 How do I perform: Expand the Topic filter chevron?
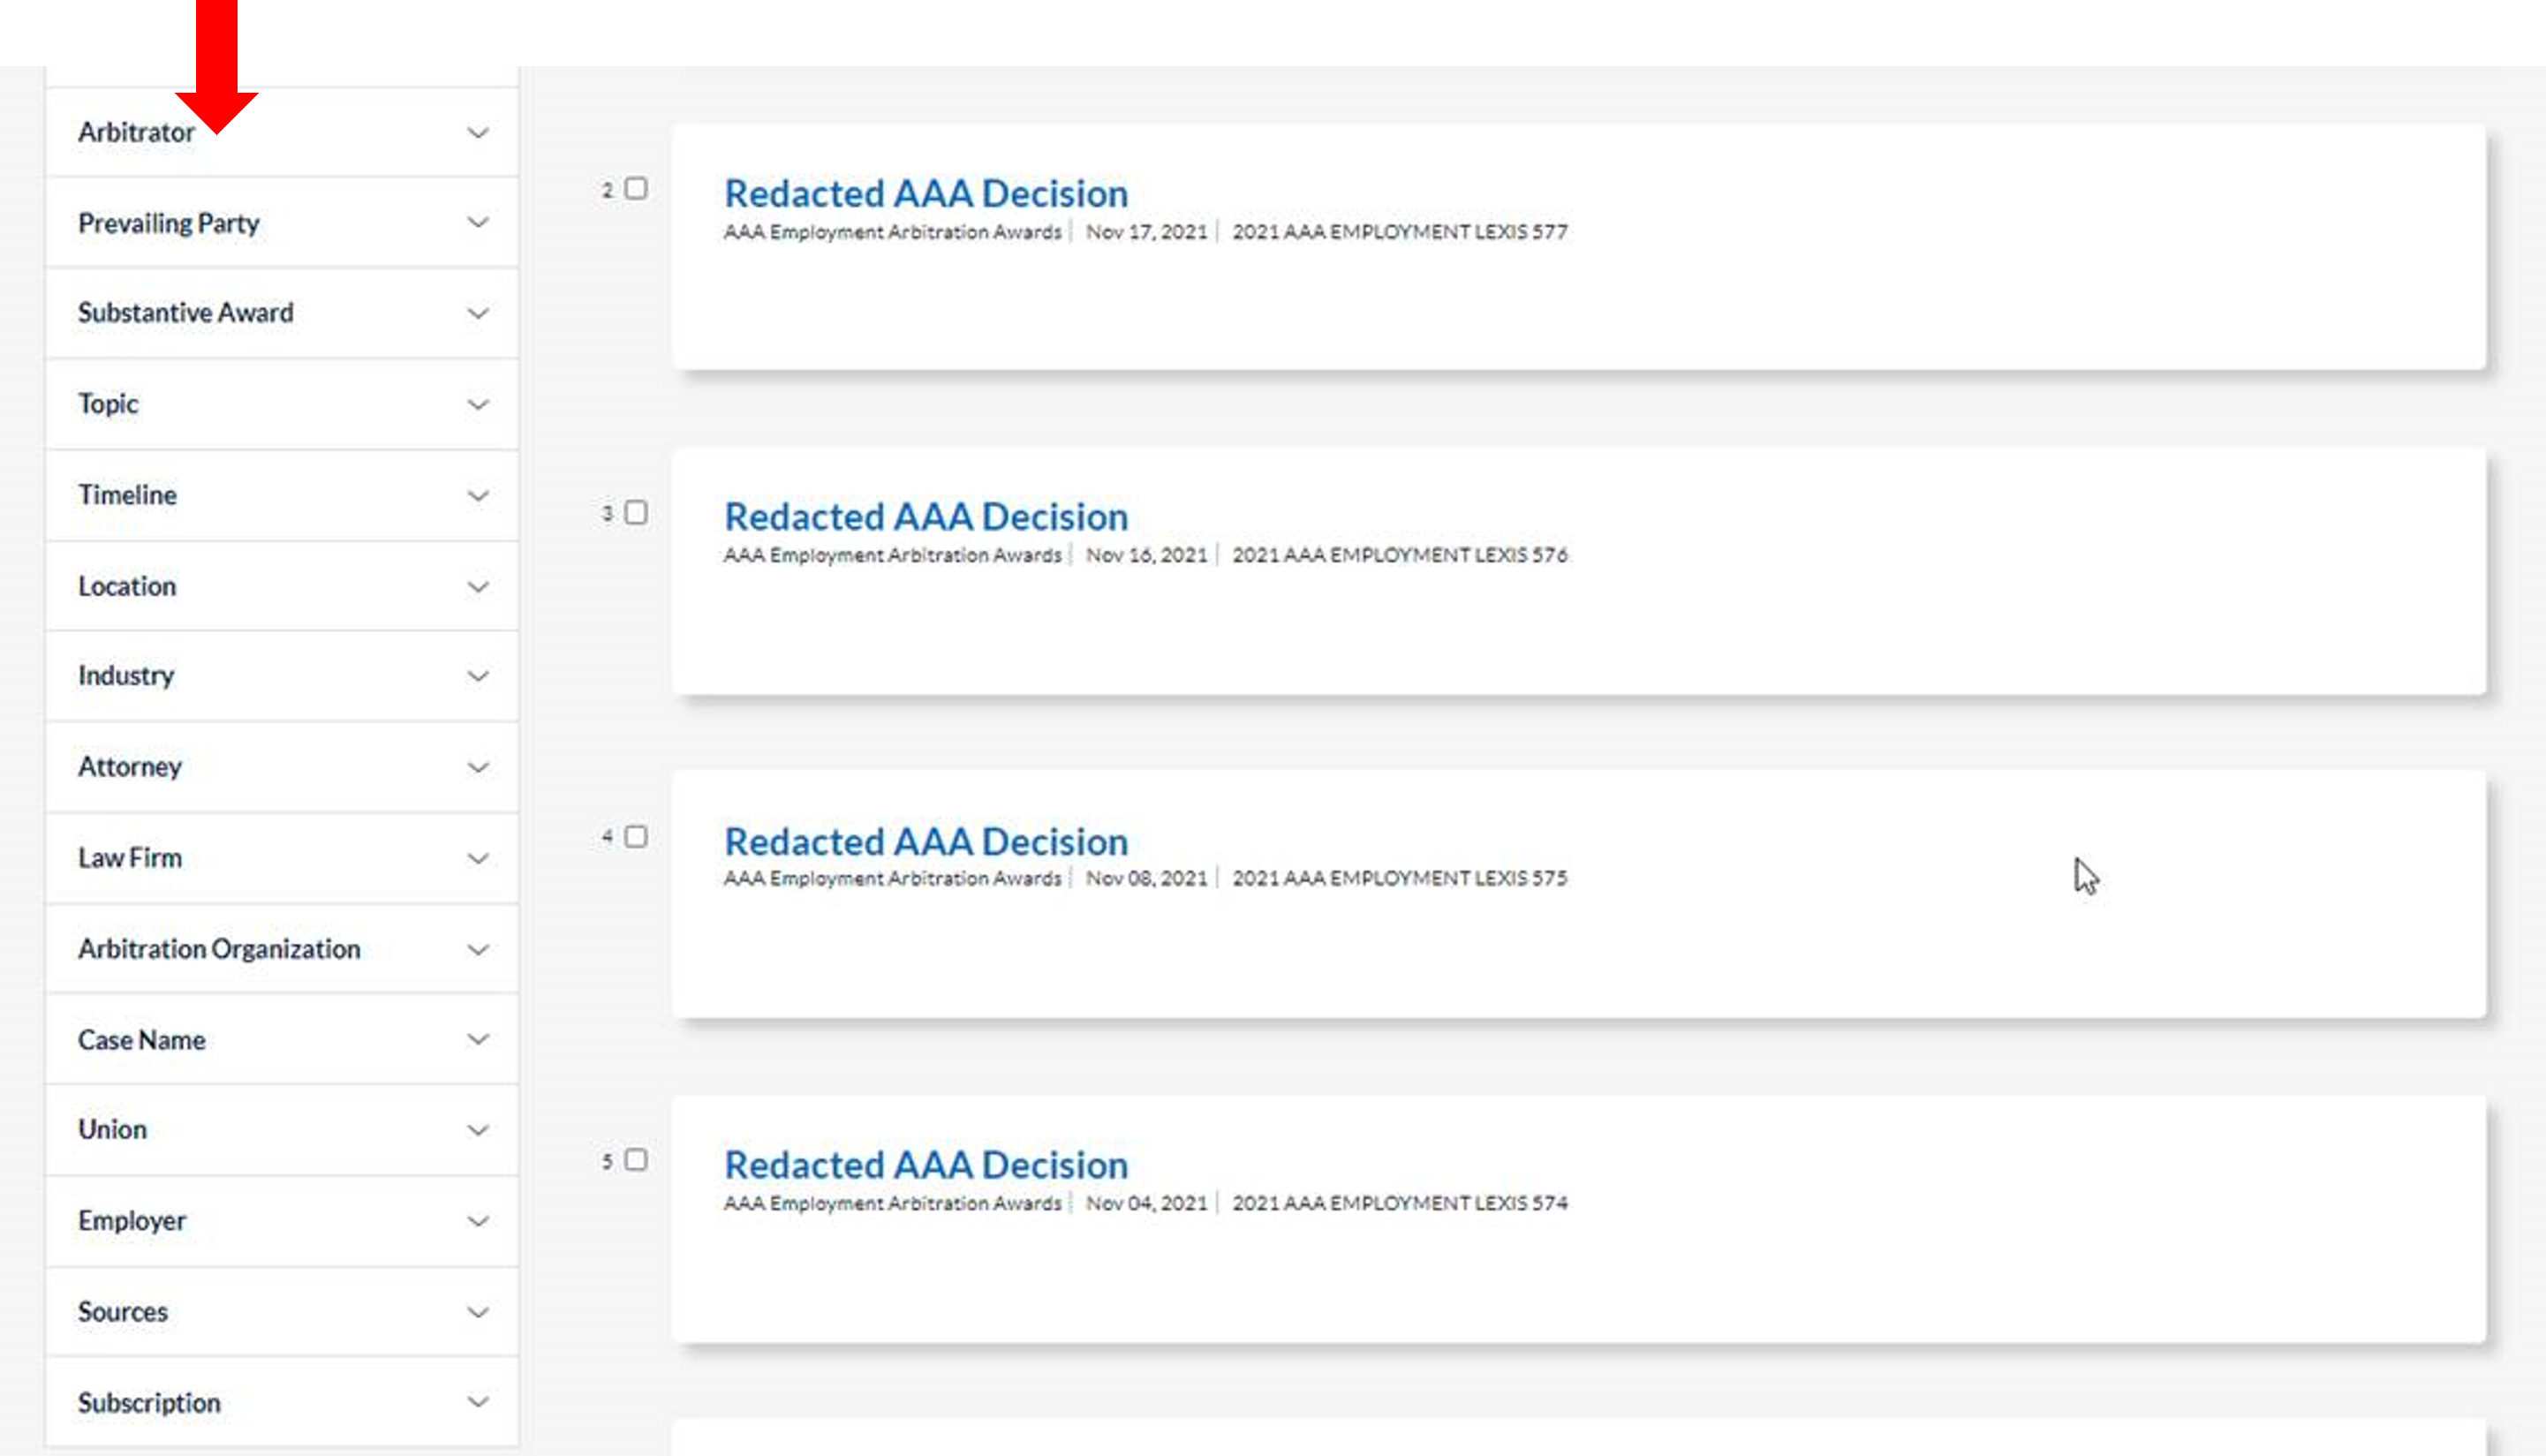478,404
